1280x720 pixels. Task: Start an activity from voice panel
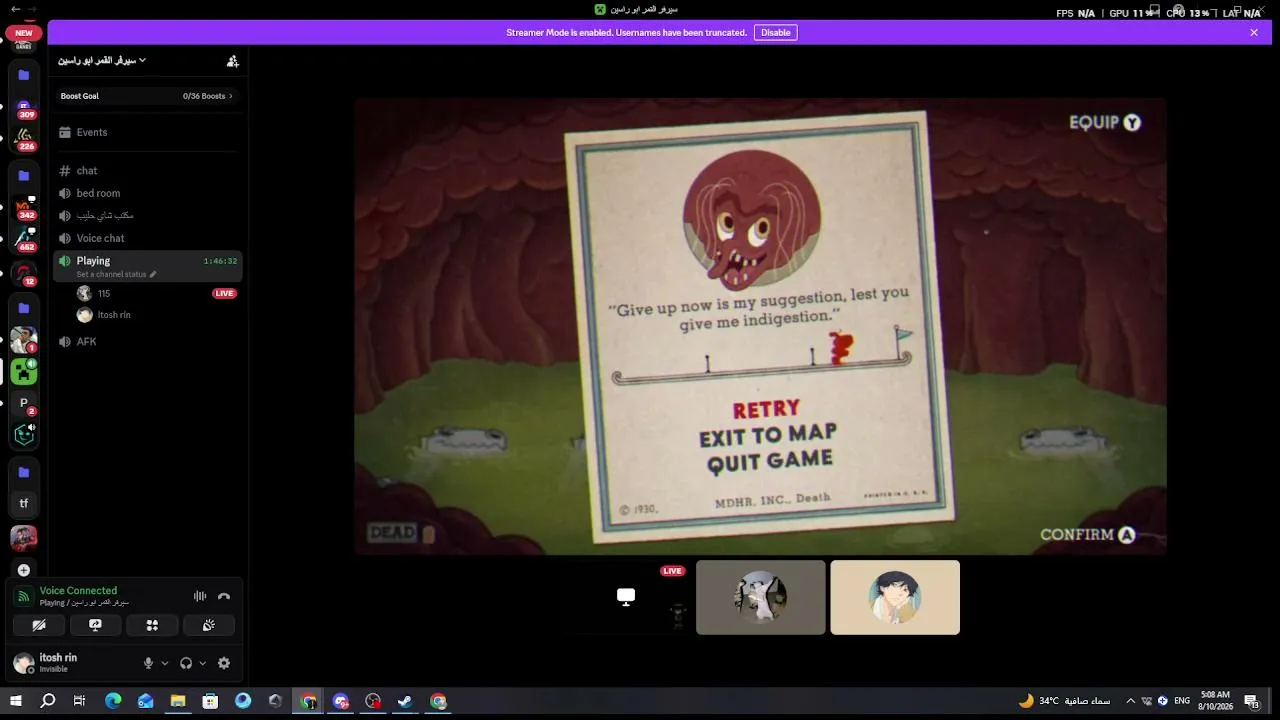click(x=152, y=625)
